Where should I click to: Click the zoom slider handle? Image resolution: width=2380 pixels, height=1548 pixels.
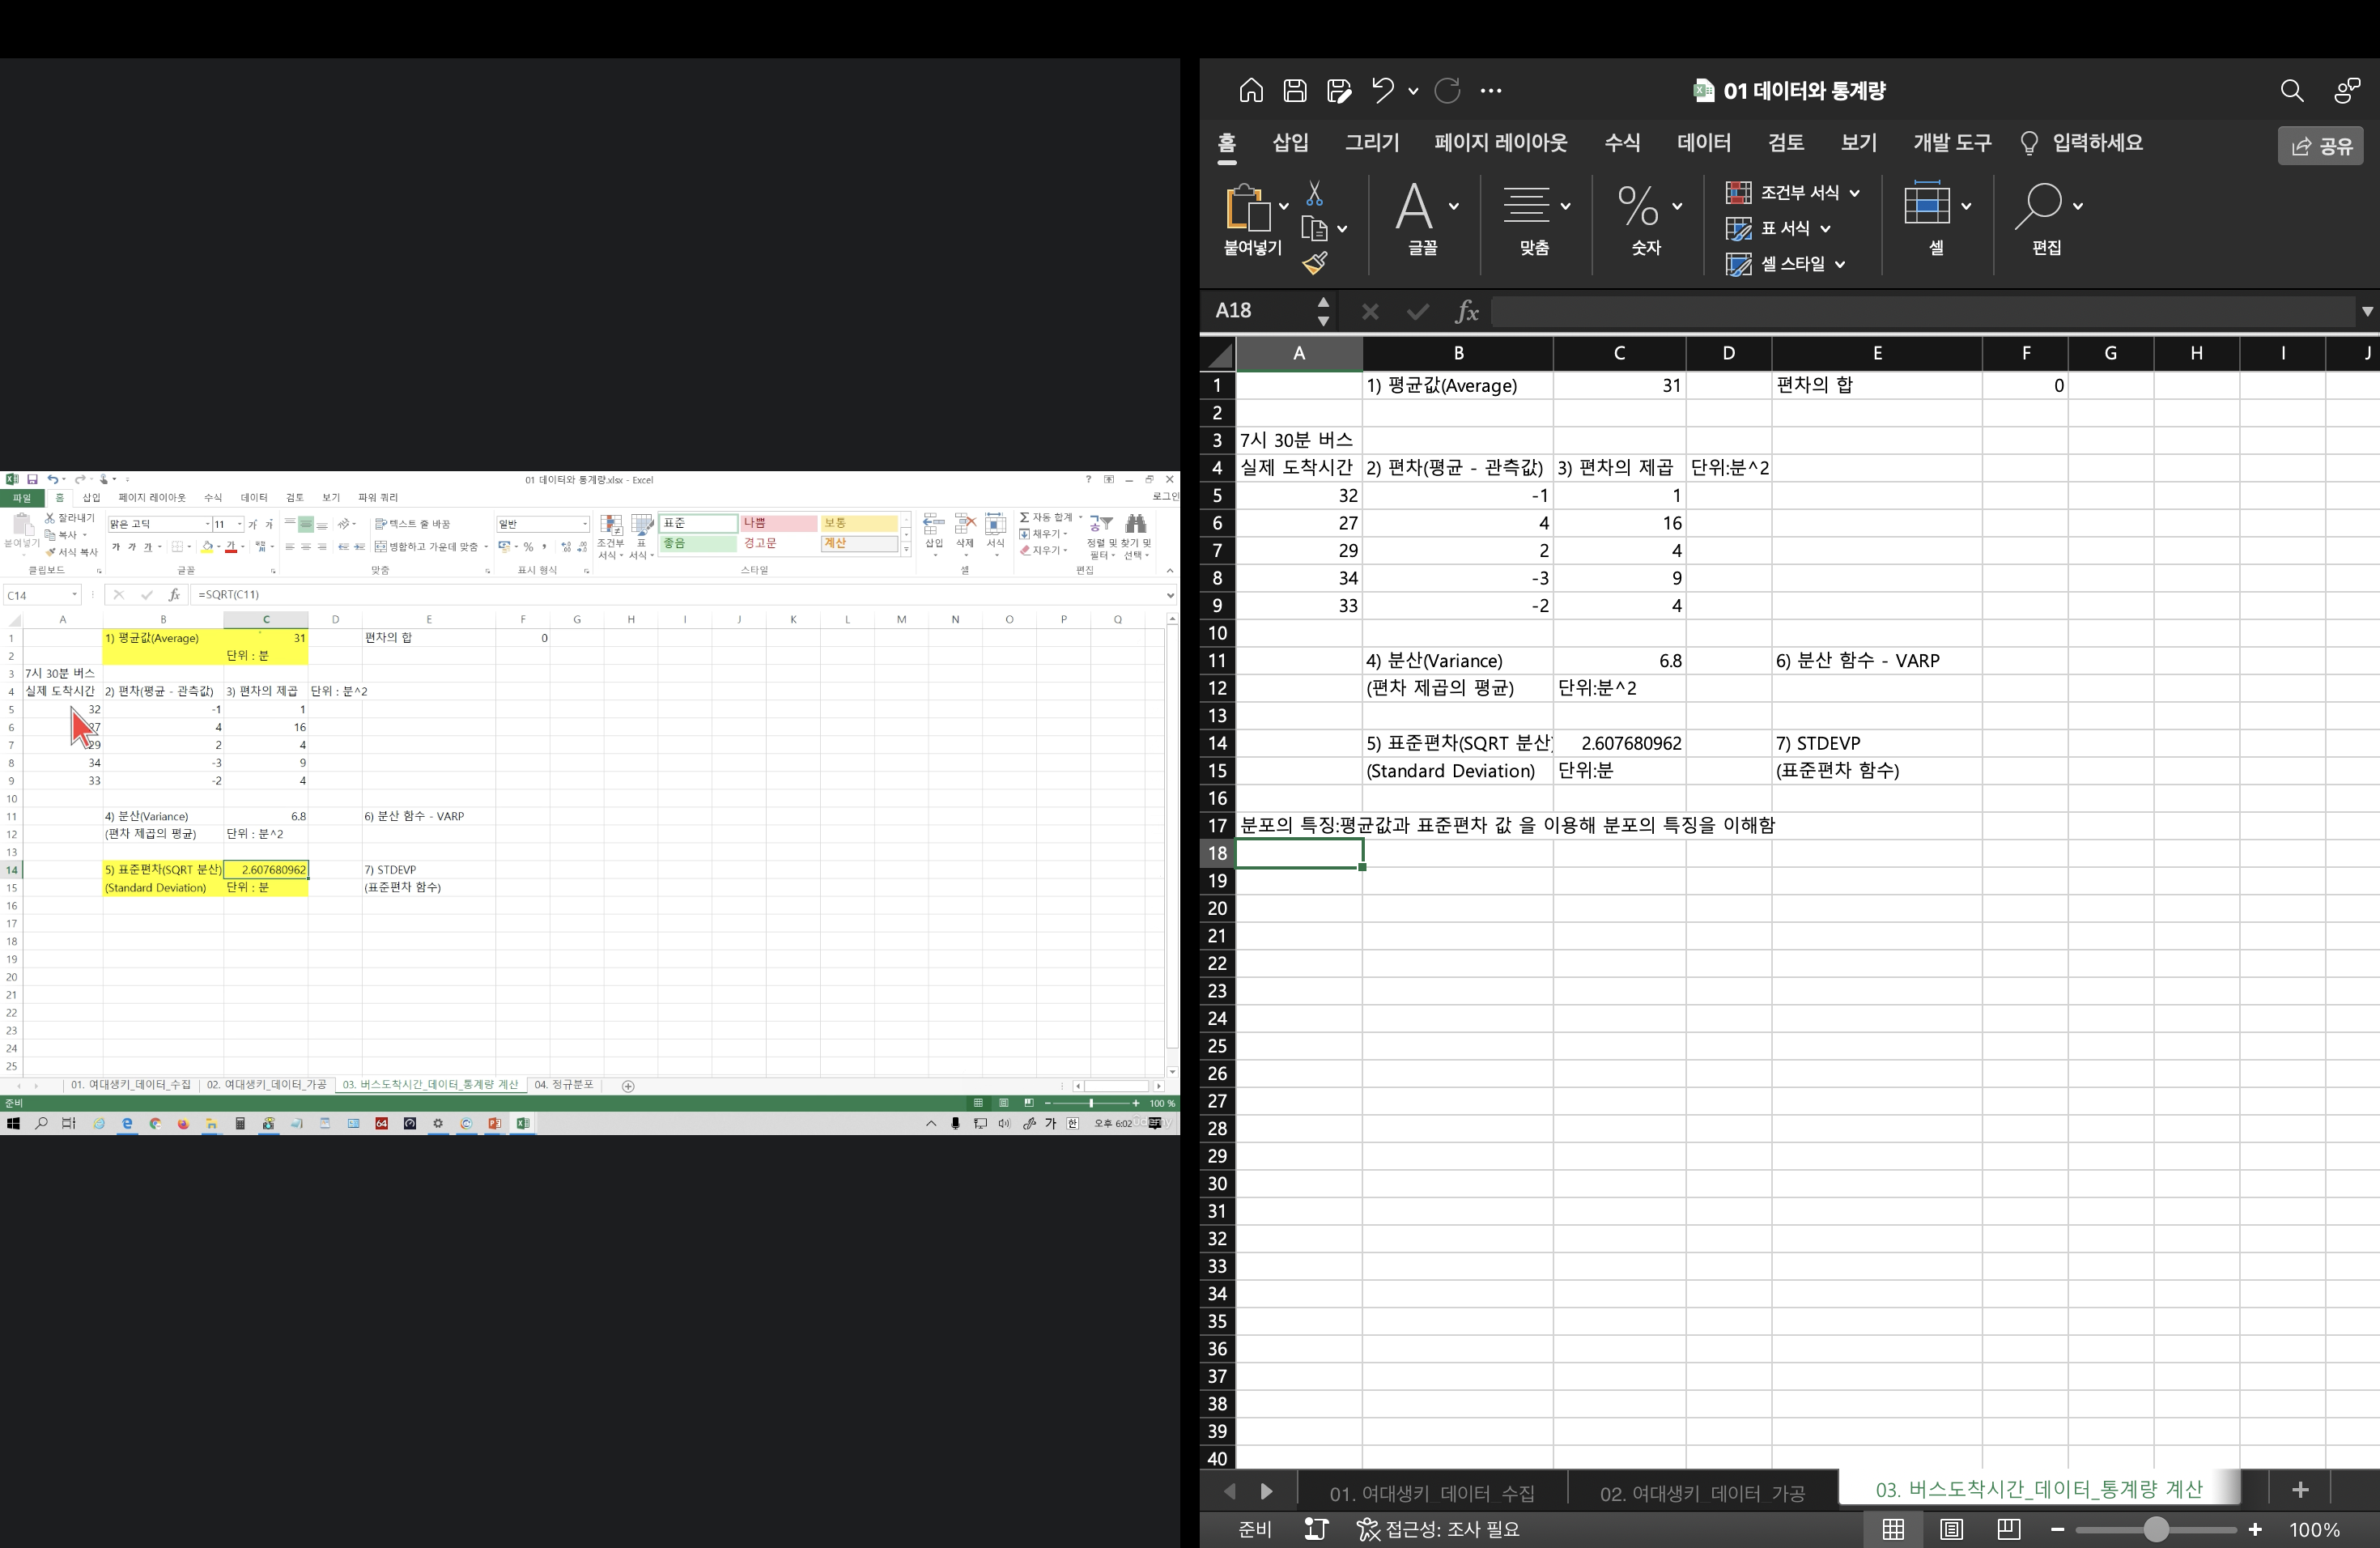2156,1529
